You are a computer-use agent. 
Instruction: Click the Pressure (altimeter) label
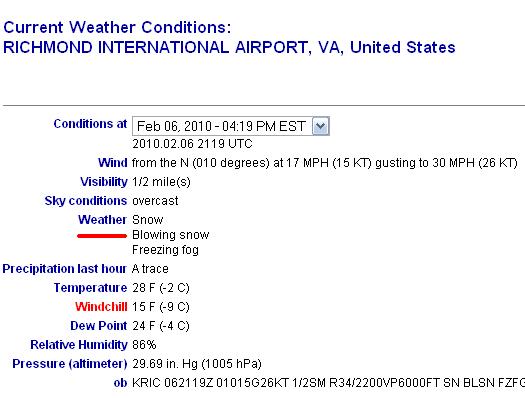point(70,364)
